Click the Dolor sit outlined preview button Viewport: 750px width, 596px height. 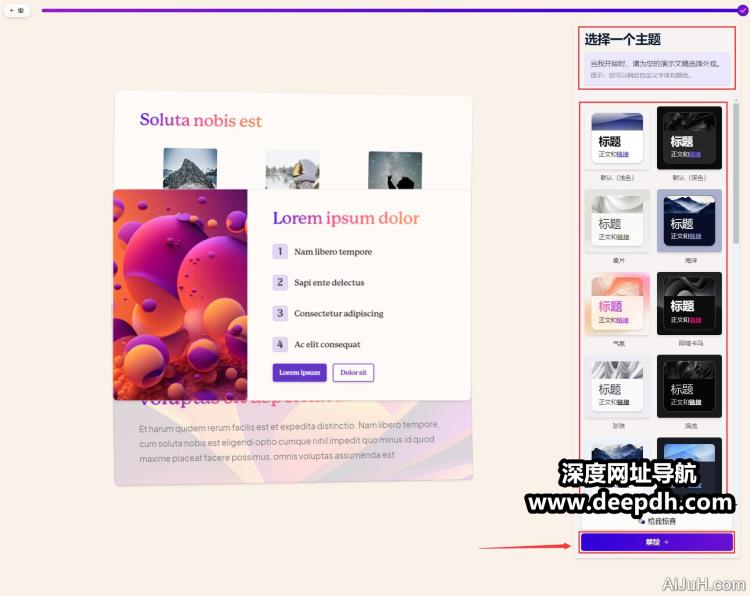coord(353,373)
